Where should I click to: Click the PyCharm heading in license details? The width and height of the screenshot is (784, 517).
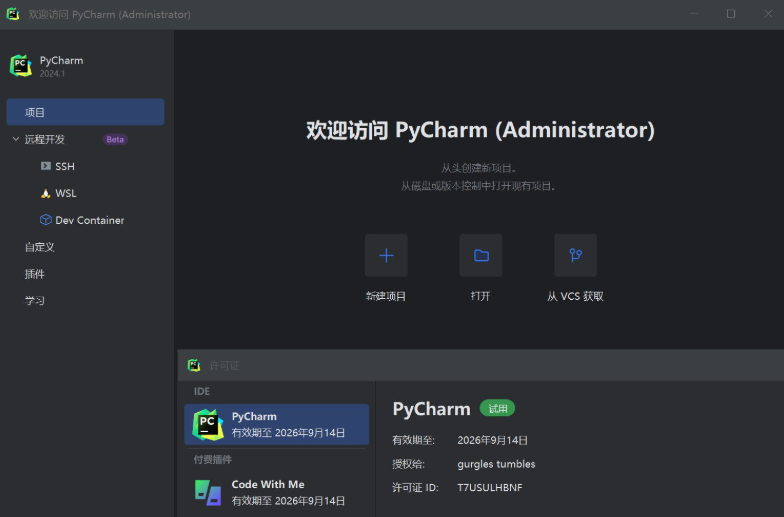[432, 409]
